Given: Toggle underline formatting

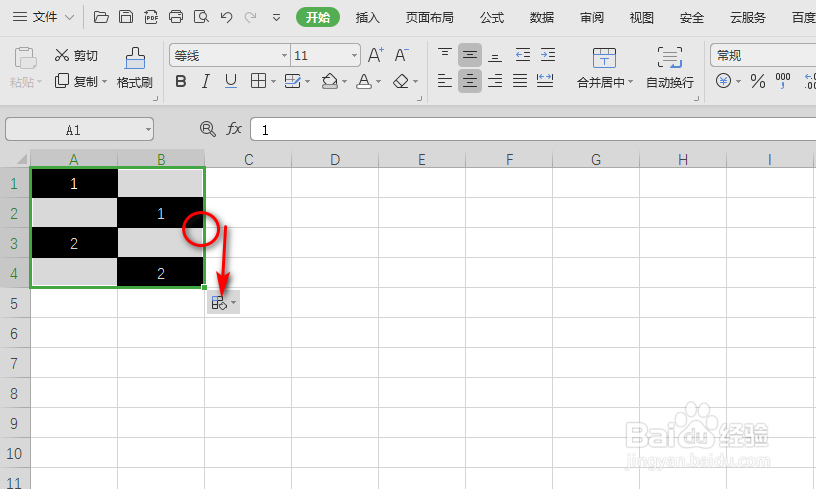Looking at the screenshot, I should (231, 81).
